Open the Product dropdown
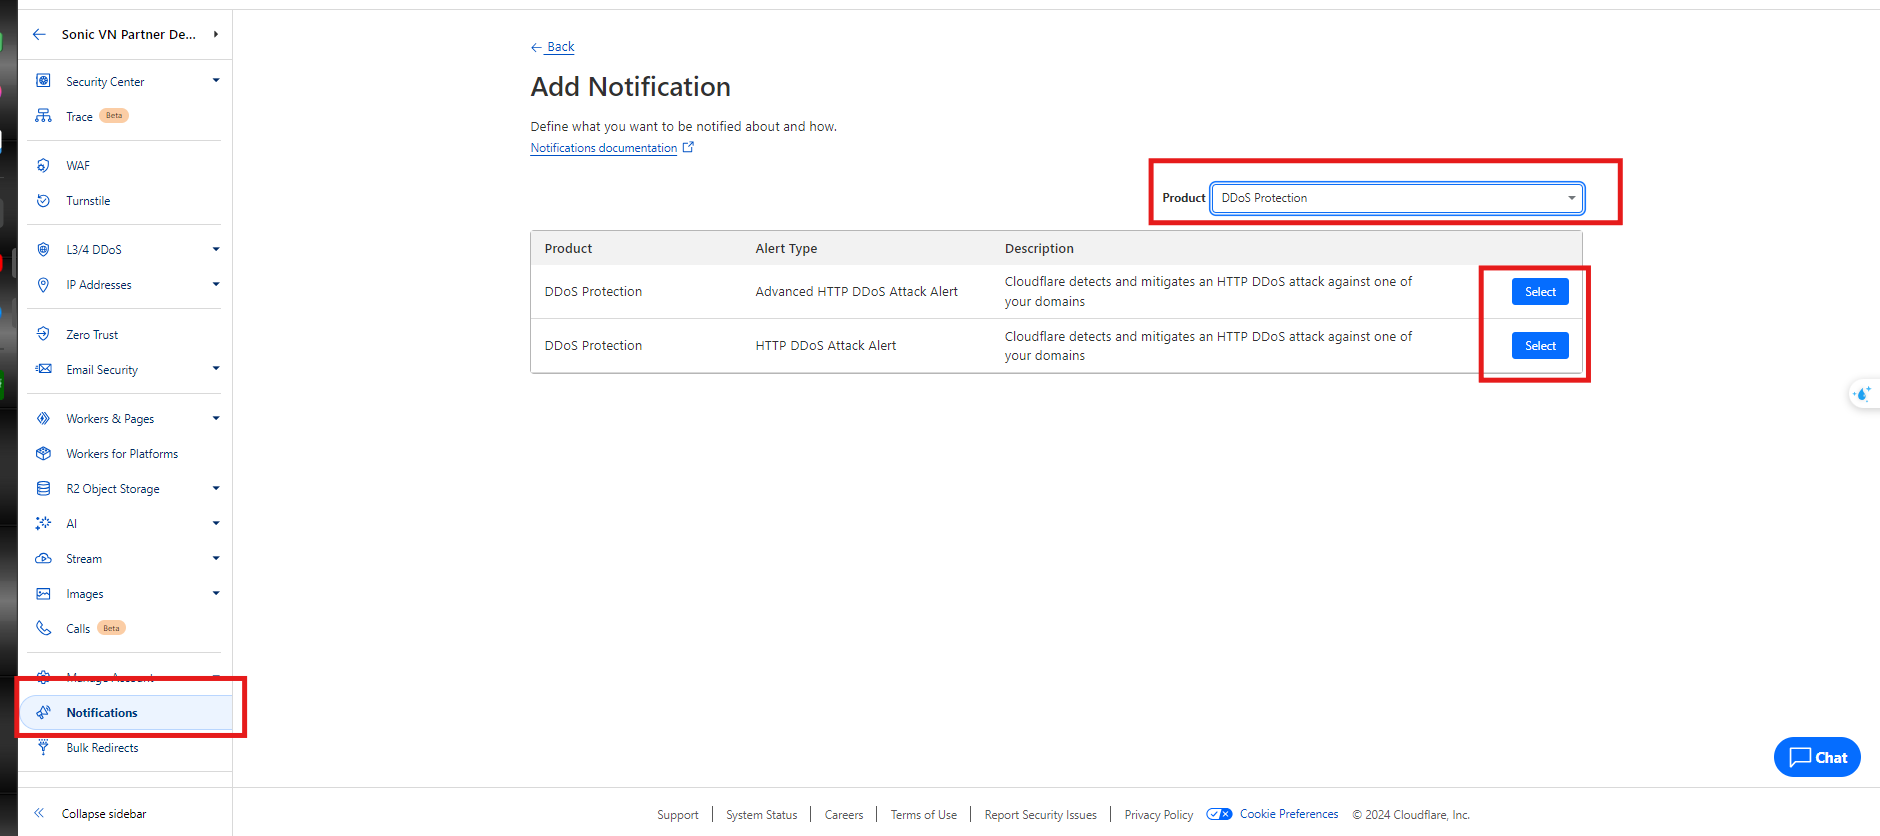The height and width of the screenshot is (836, 1880). coord(1396,198)
